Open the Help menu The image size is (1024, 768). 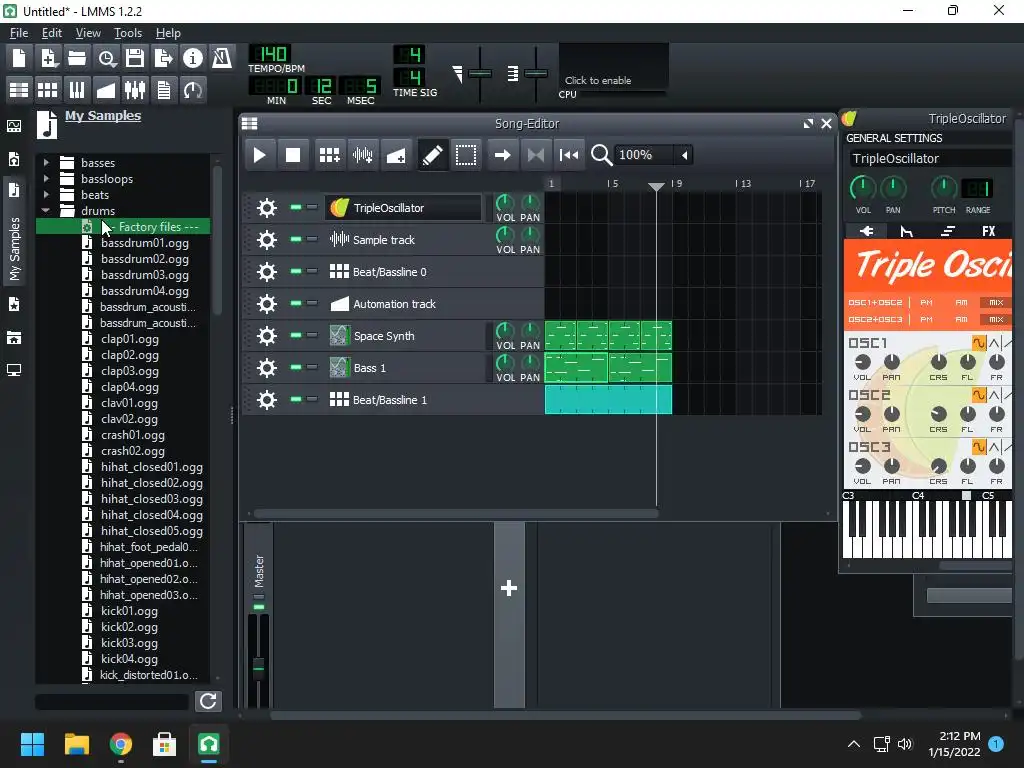pos(168,33)
